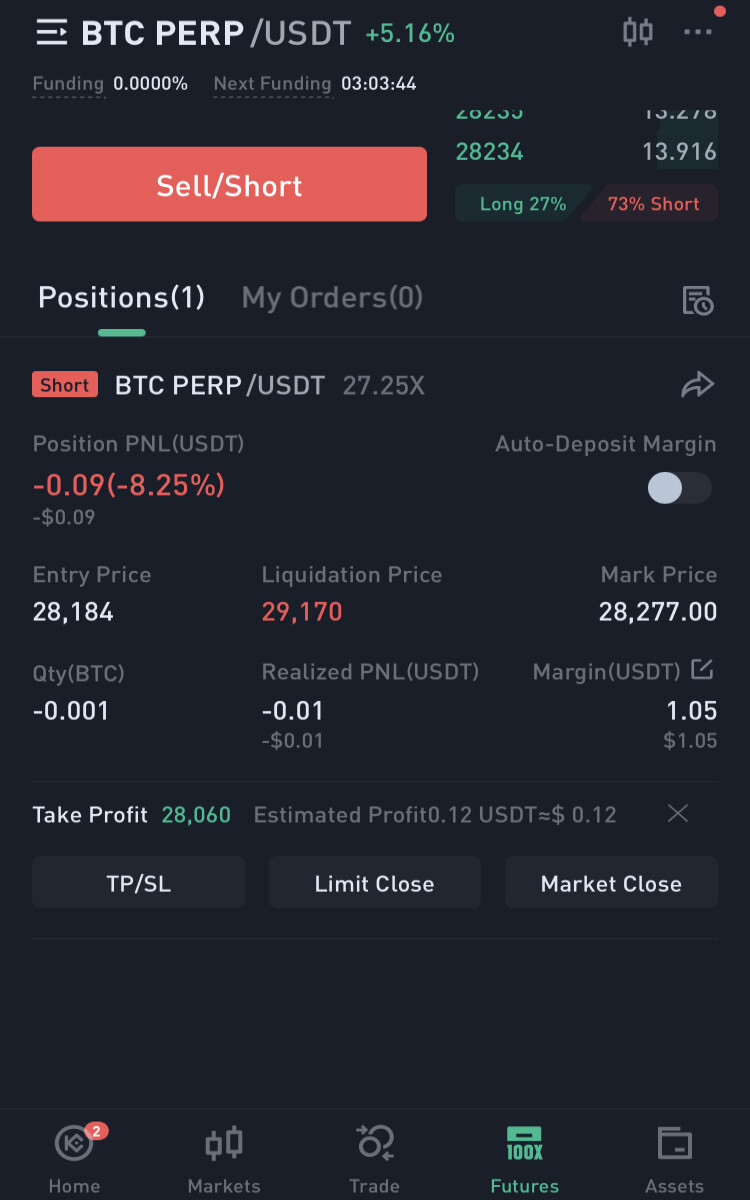Screen dimensions: 750x1200
Task: Open the TP/SL settings button
Action: [x=138, y=882]
